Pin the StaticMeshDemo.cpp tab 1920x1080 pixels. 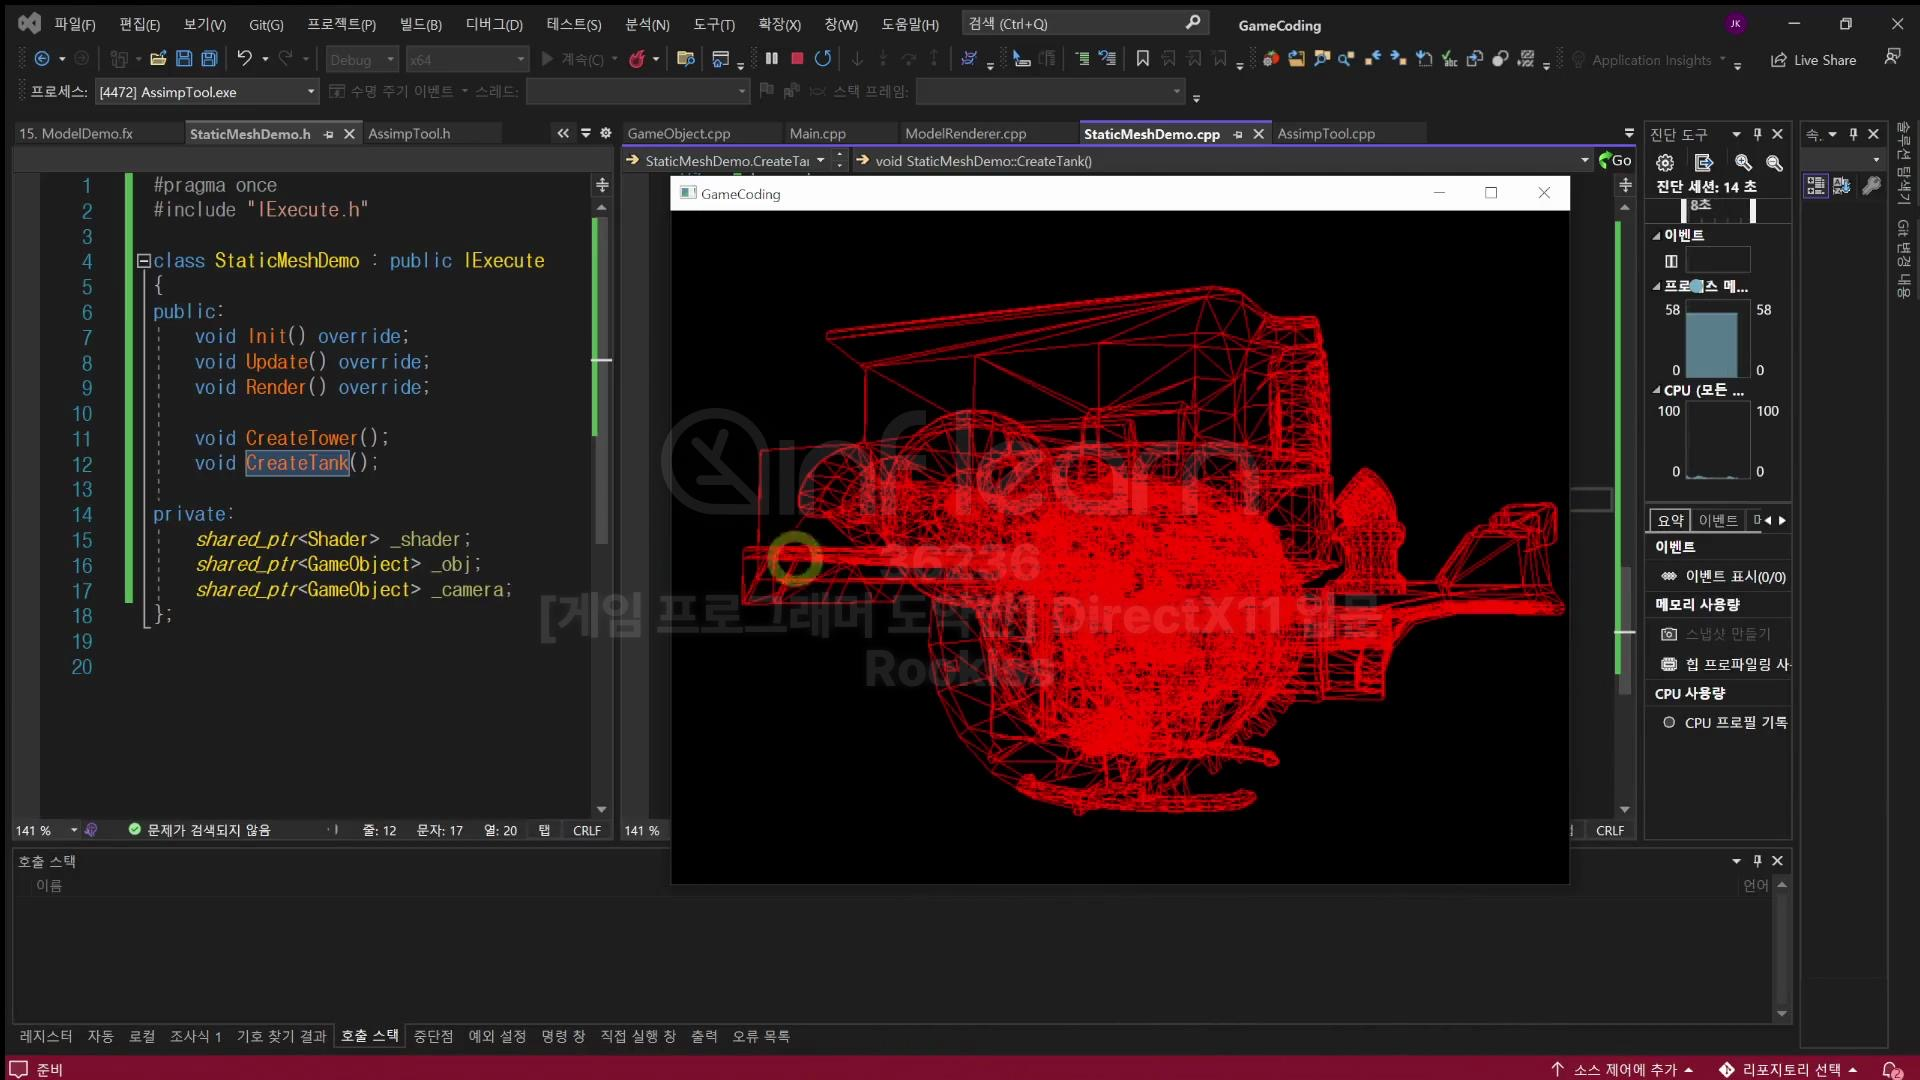click(1238, 134)
